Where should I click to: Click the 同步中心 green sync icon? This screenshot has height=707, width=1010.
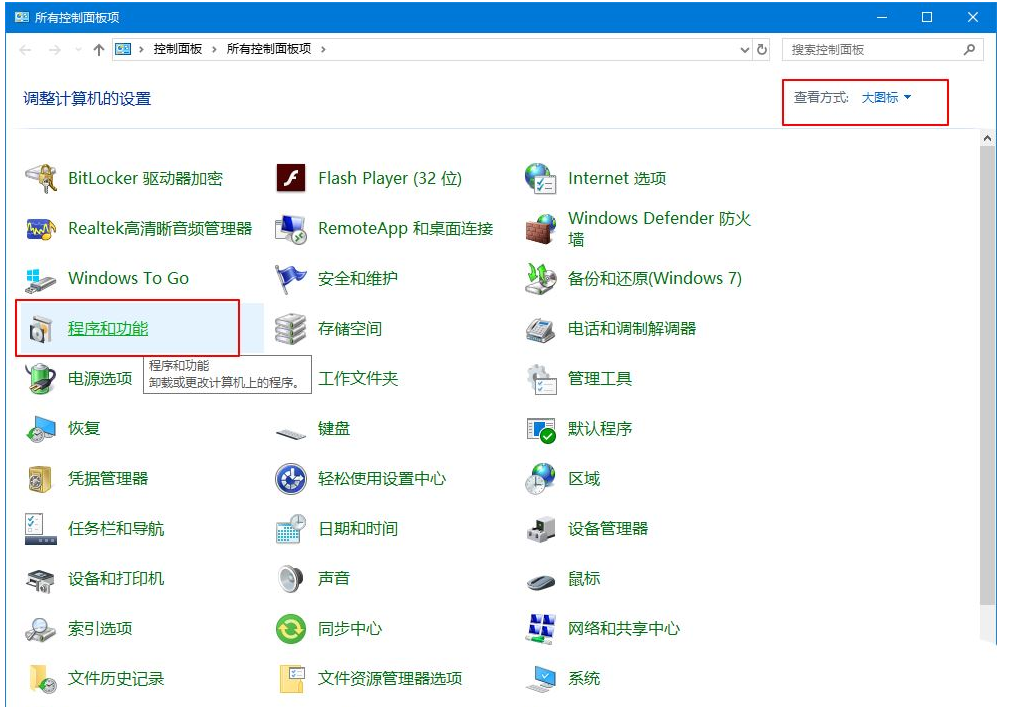(291, 628)
